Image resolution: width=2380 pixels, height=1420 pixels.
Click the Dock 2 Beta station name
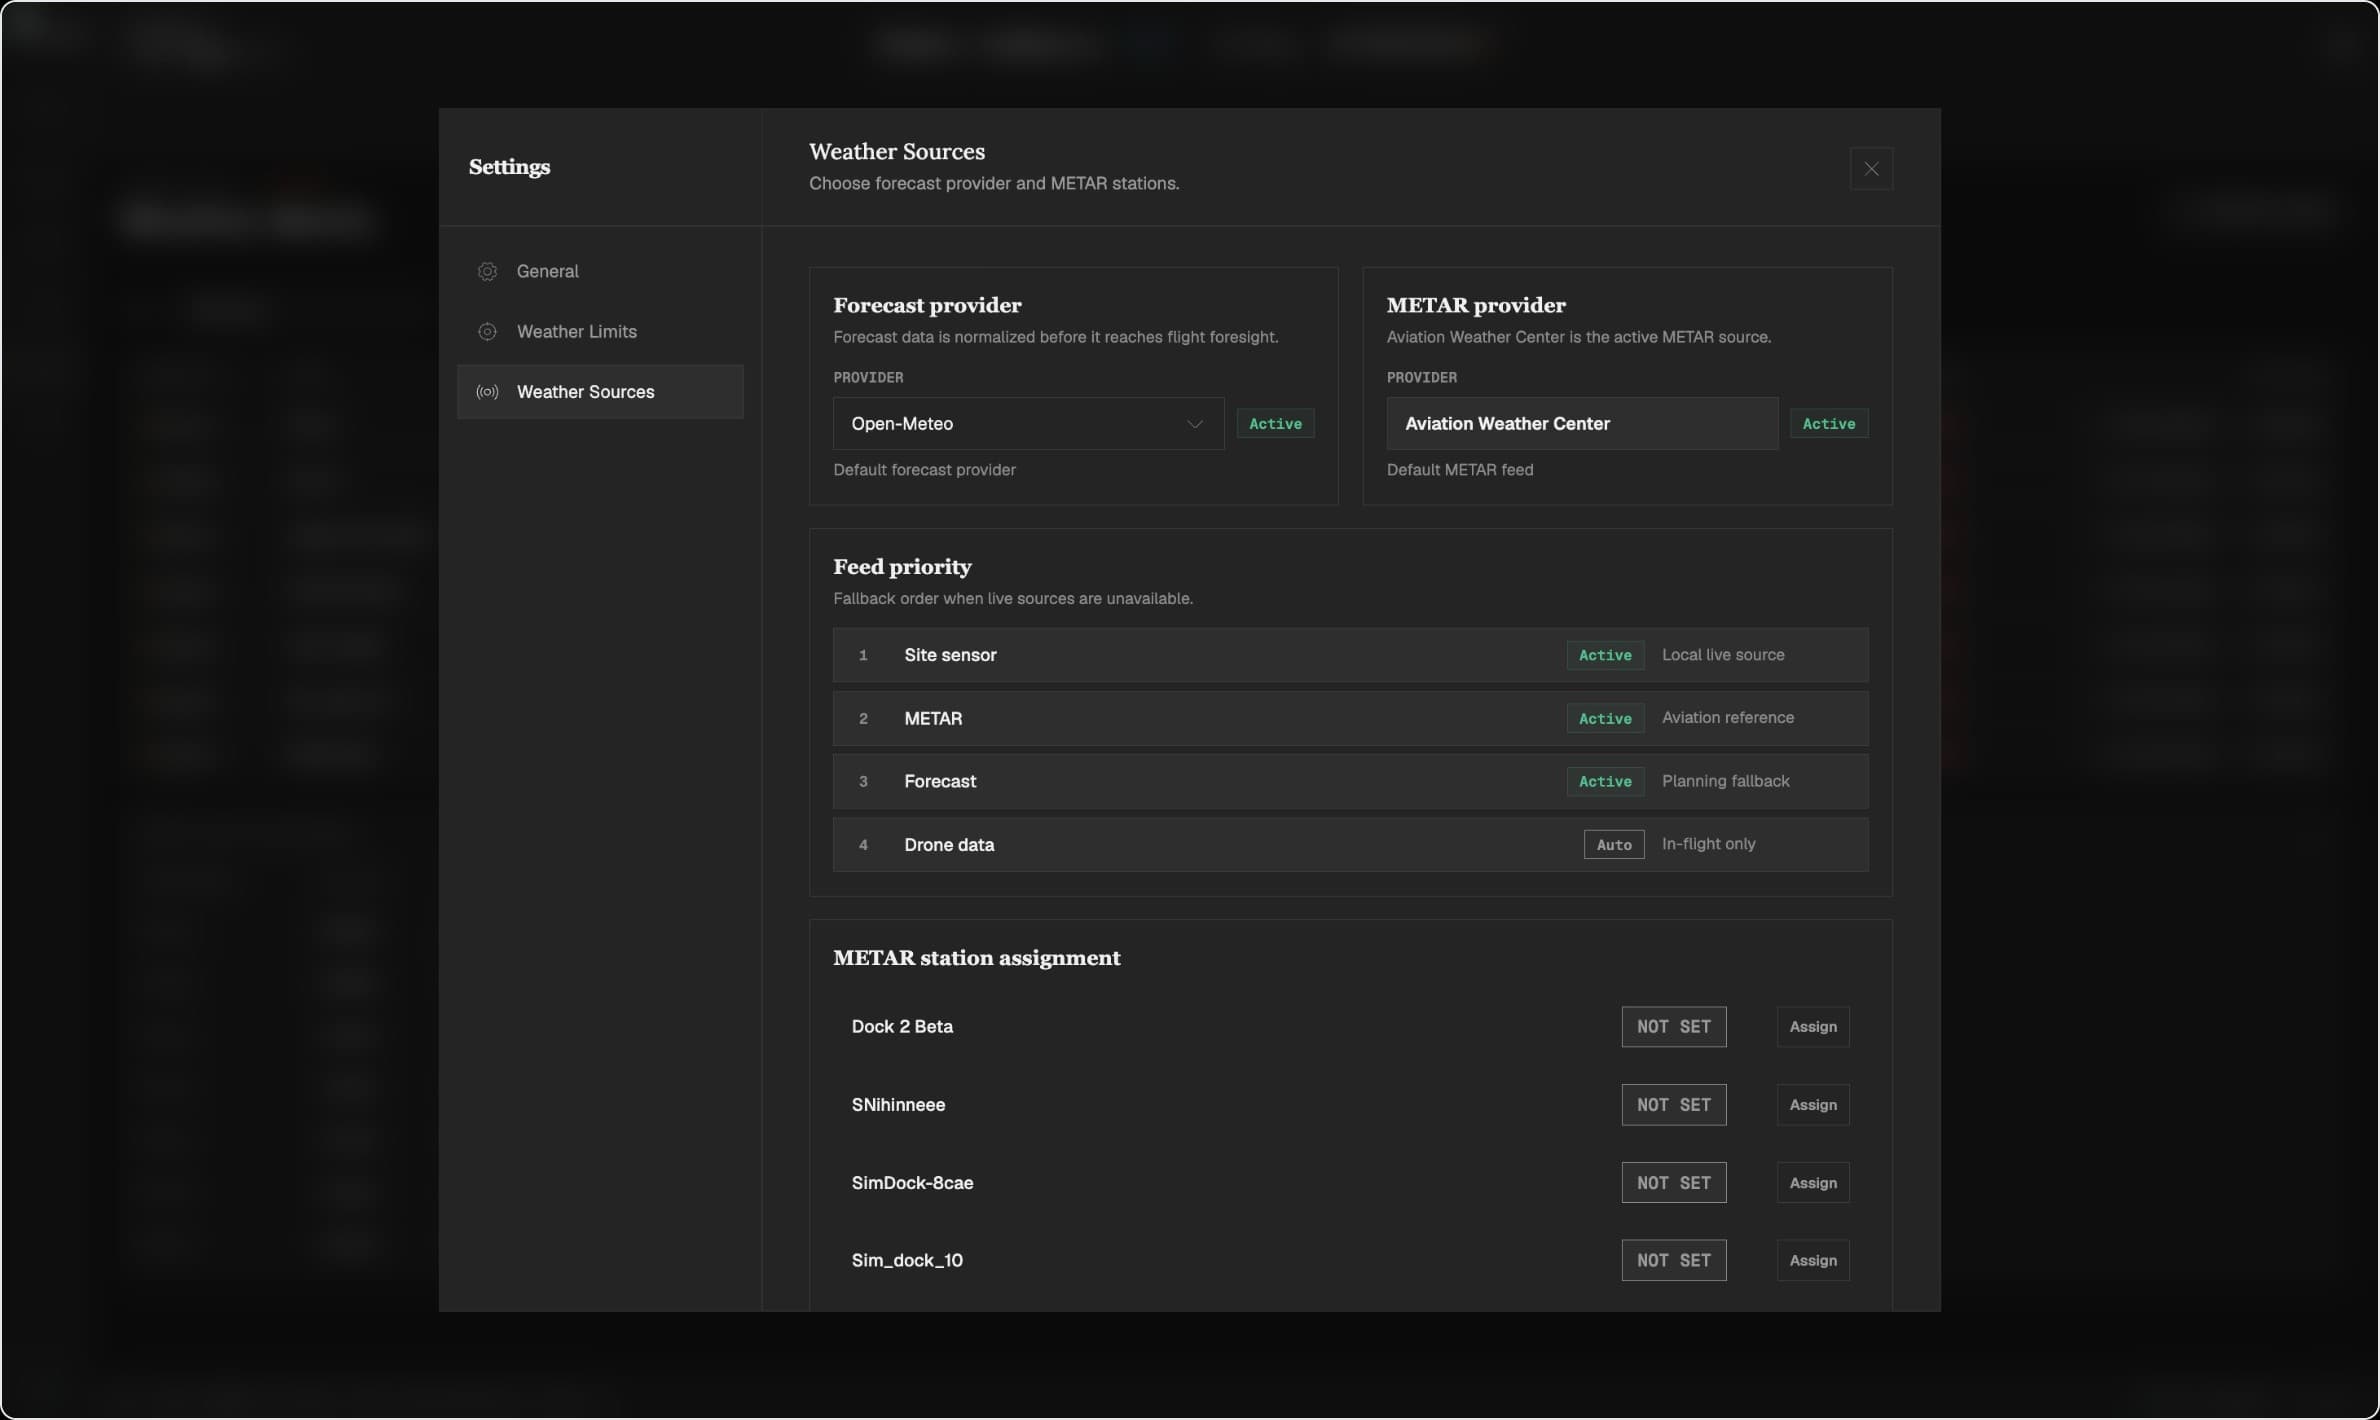point(902,1027)
